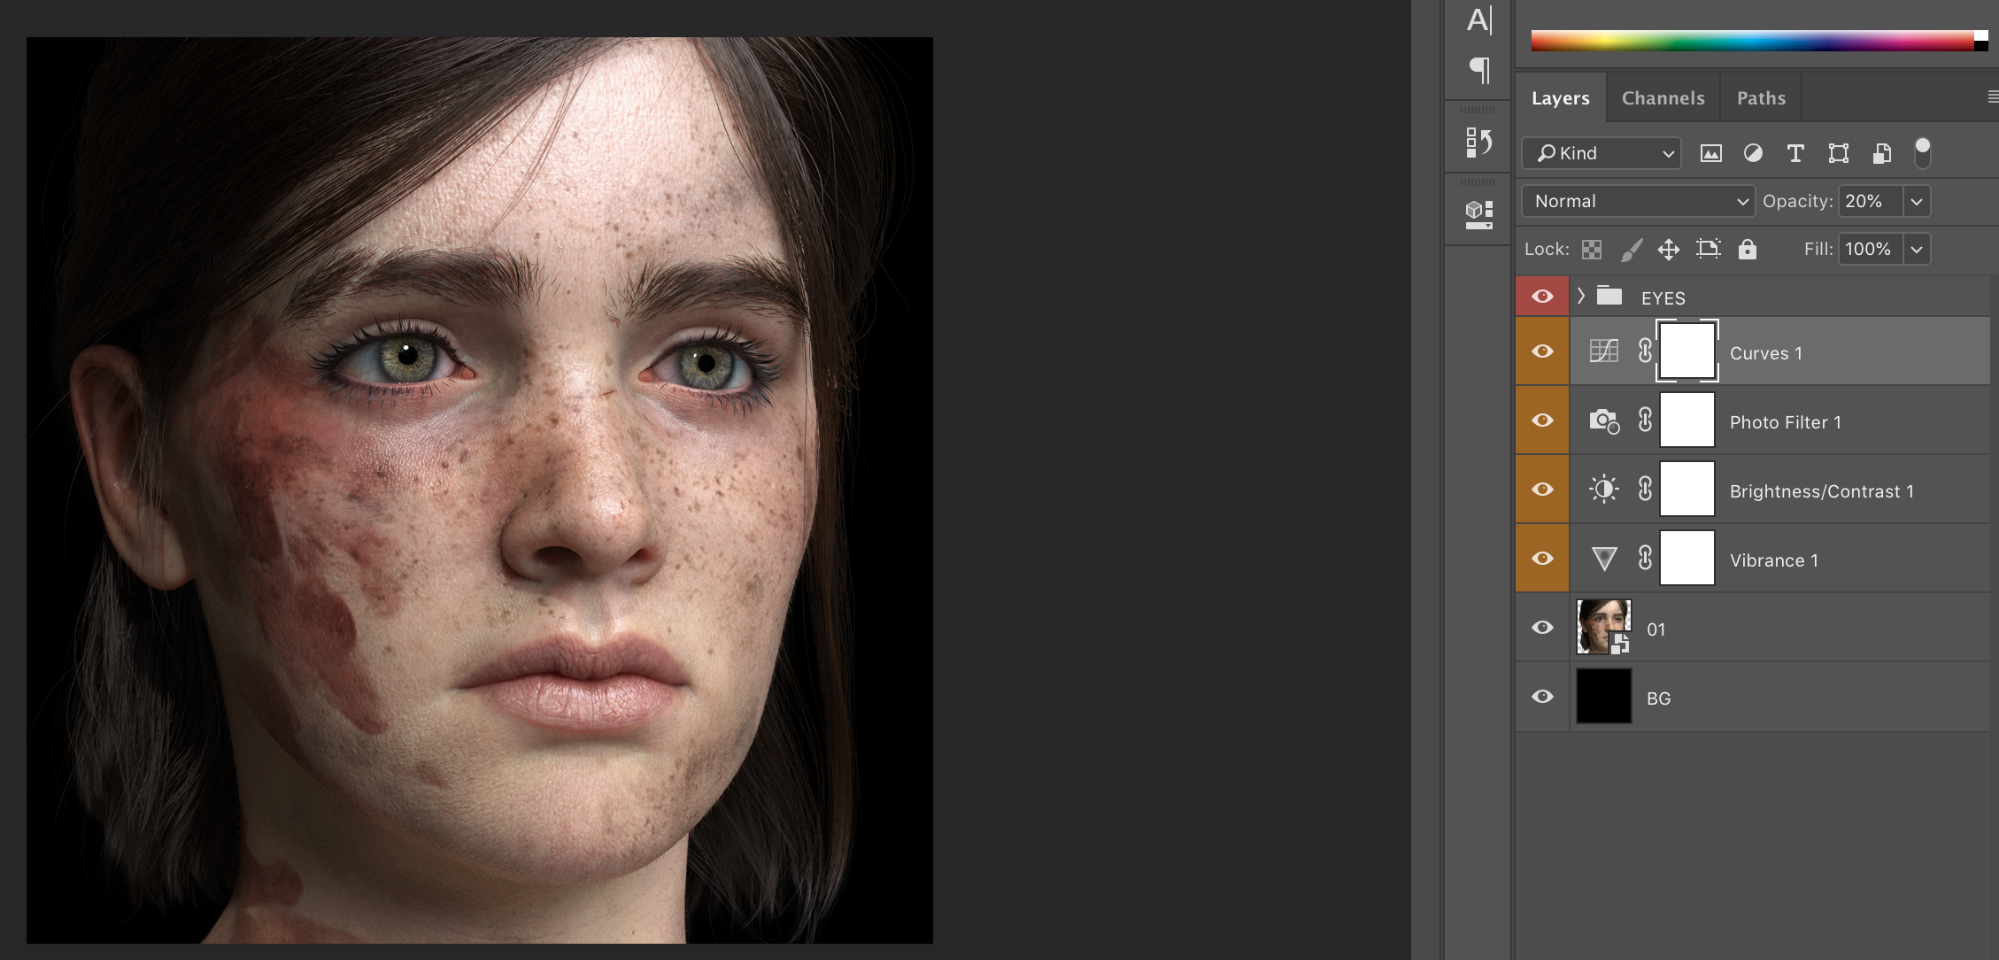Select the EYES group name
1999x960 pixels.
1663,298
